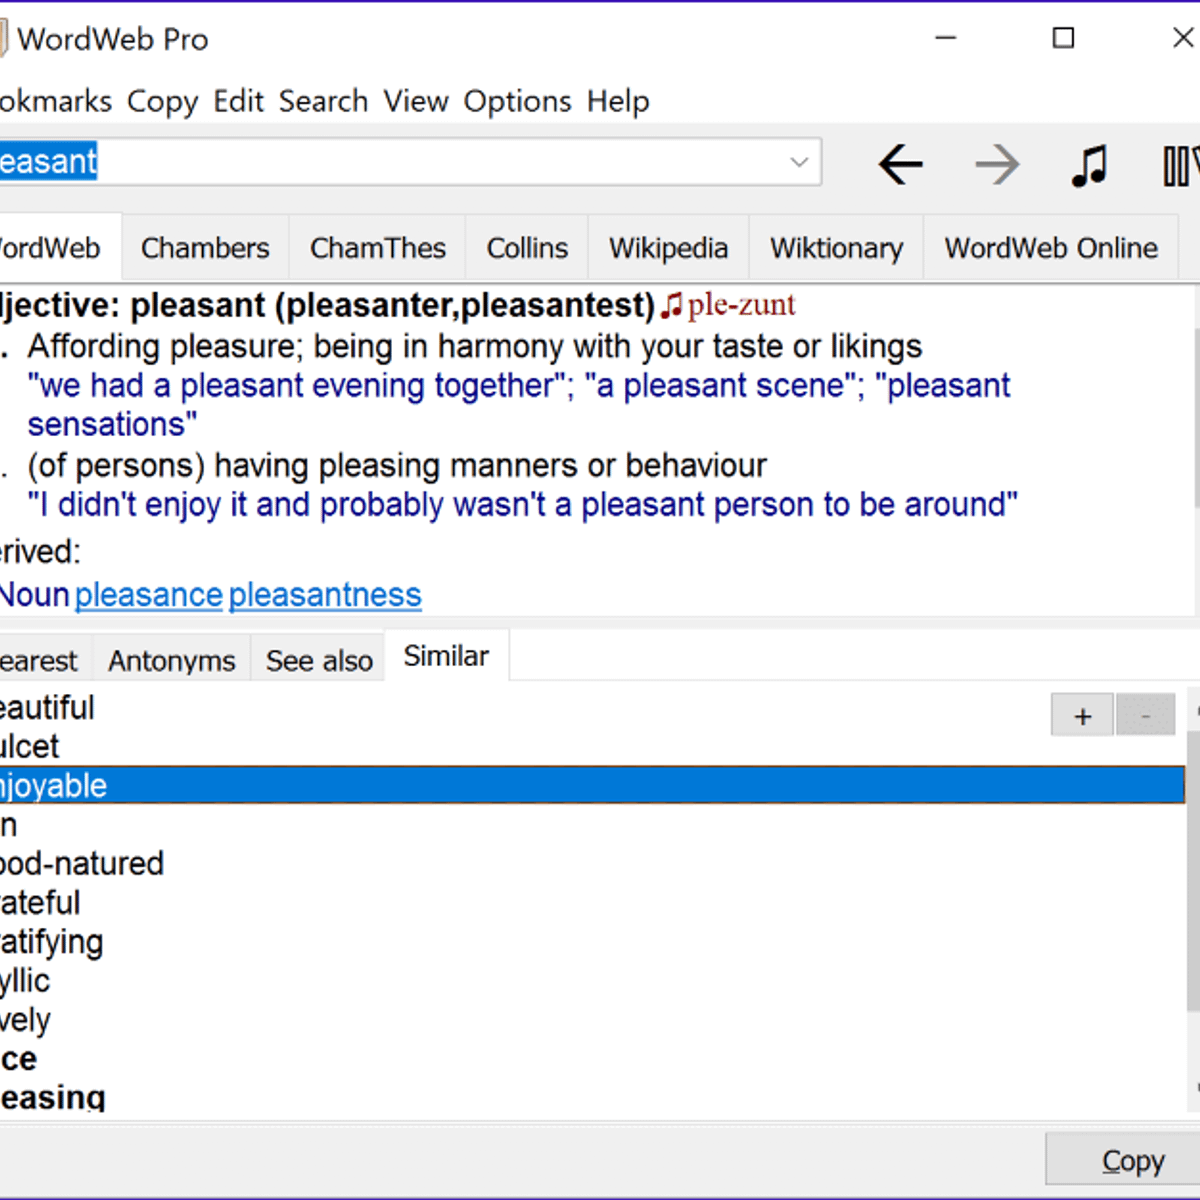Open the Options menu
The width and height of the screenshot is (1200, 1200).
(x=517, y=102)
